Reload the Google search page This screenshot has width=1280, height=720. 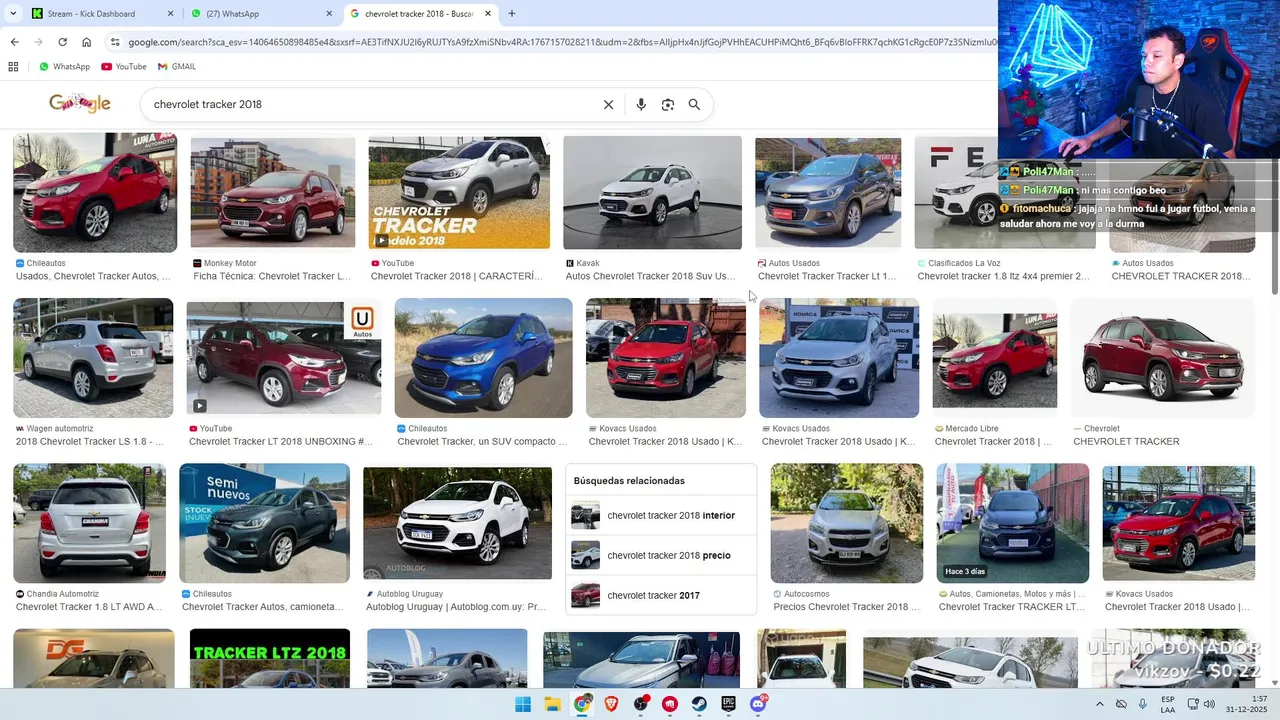(62, 42)
